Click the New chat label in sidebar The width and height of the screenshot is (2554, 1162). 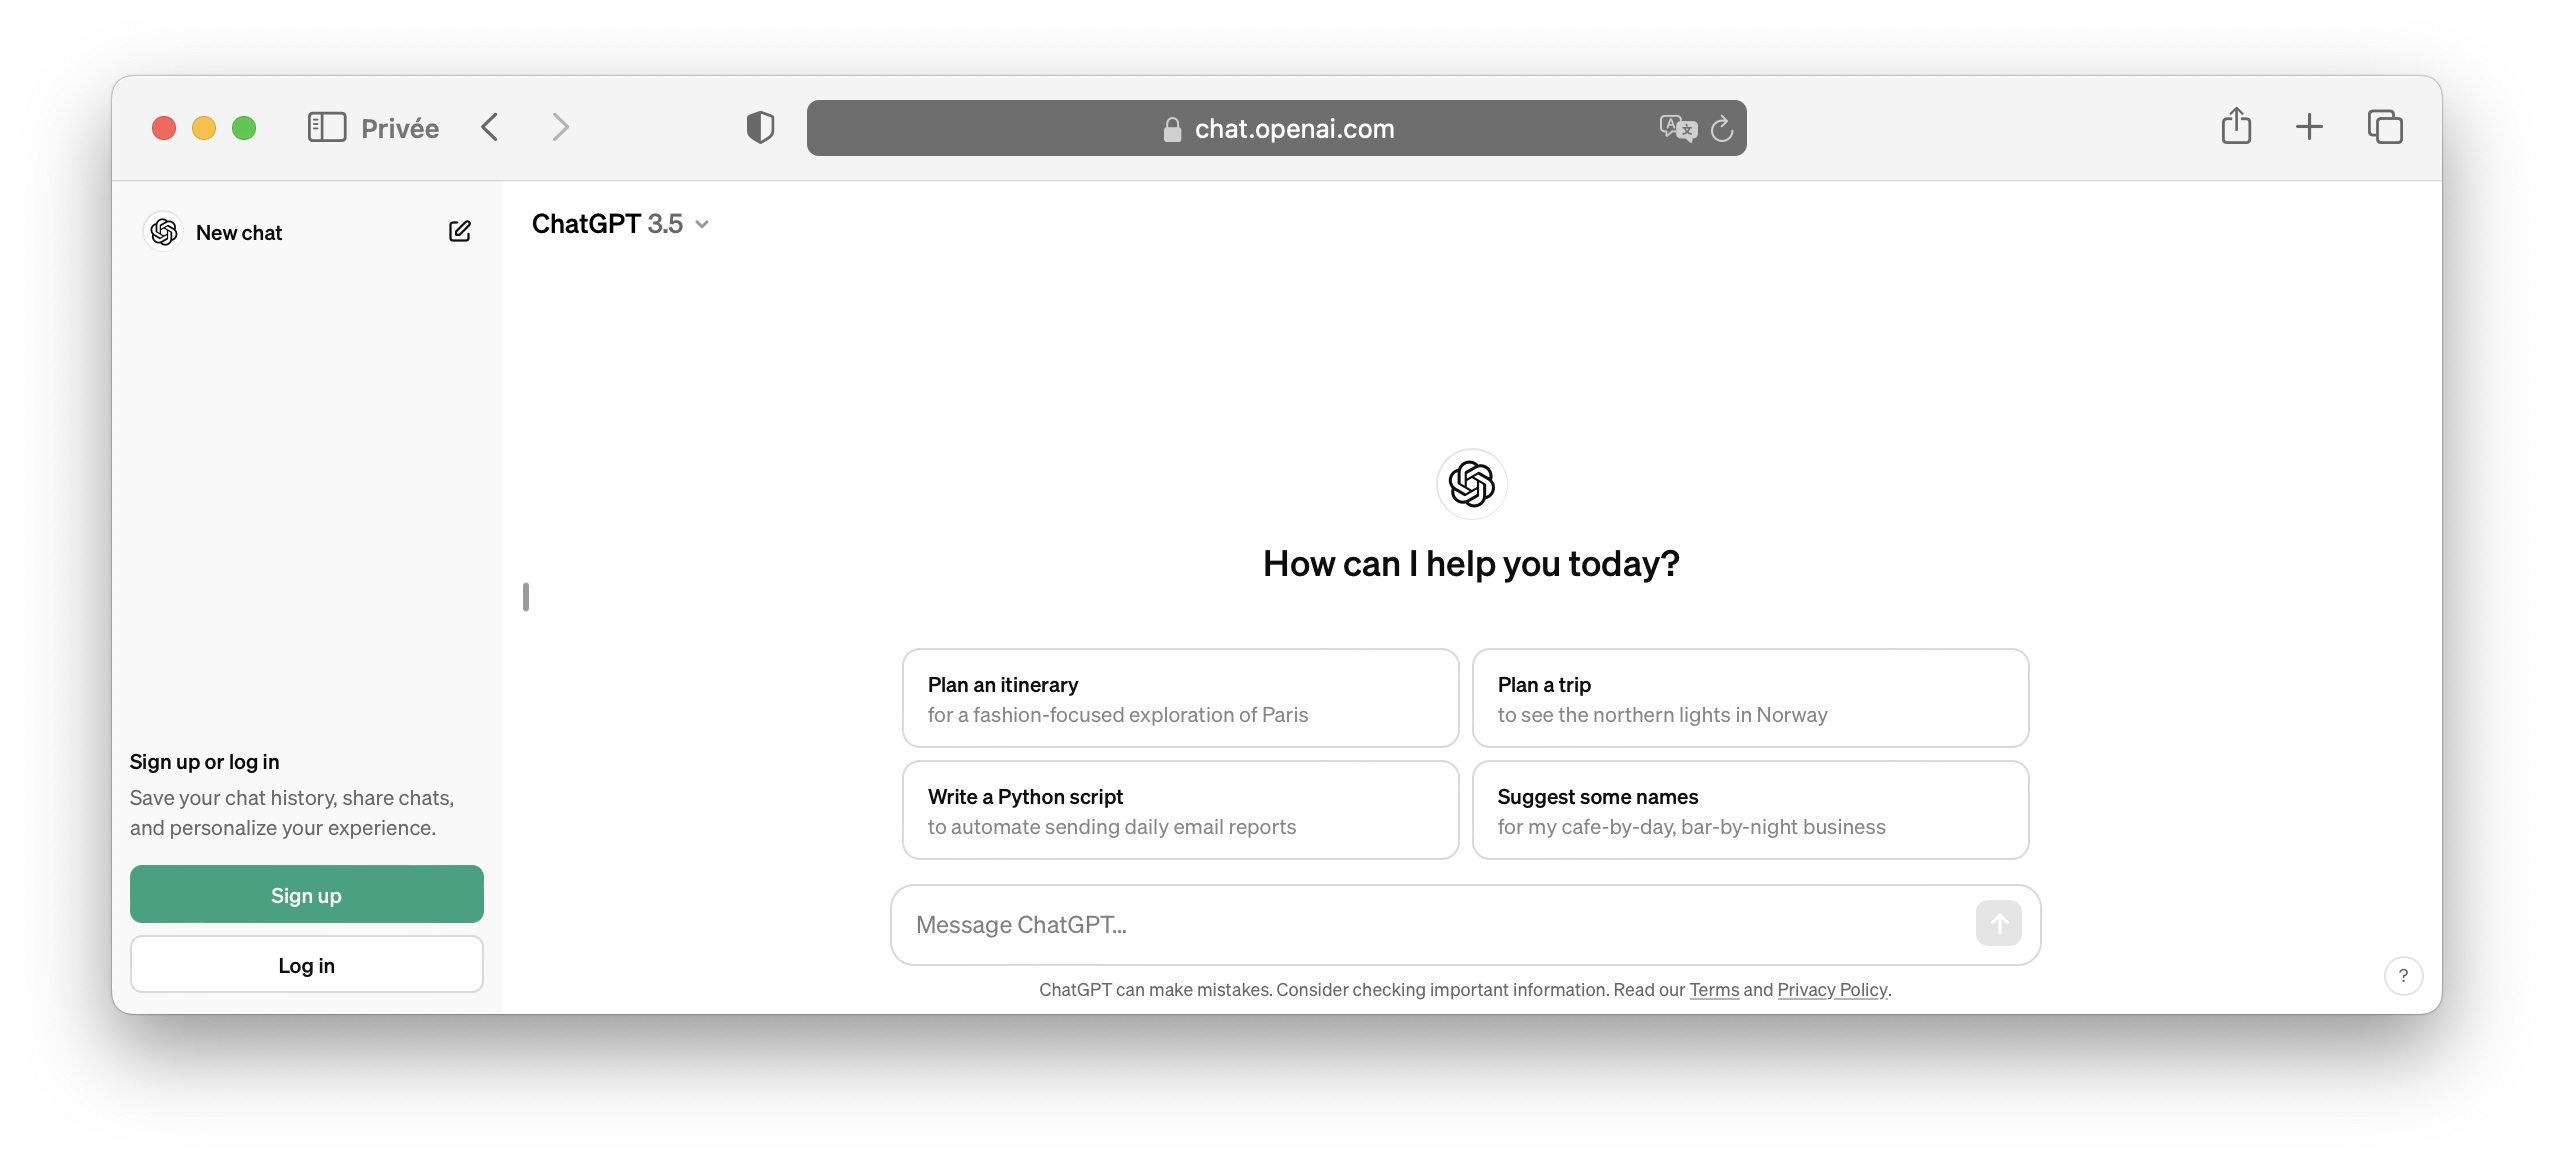[239, 232]
